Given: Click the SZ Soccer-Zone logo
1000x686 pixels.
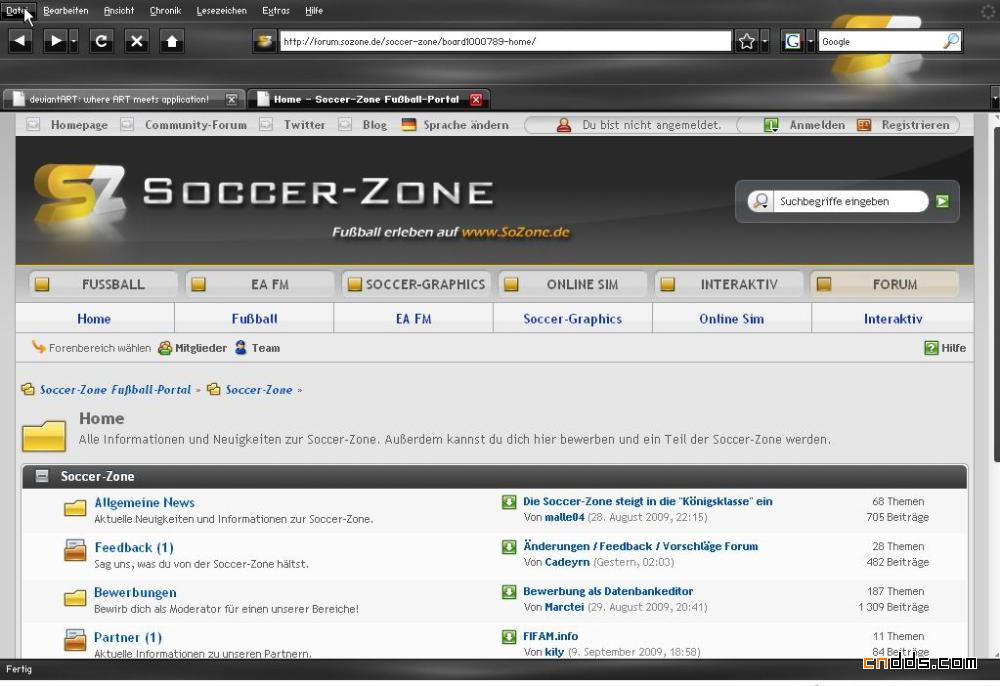Looking at the screenshot, I should tap(79, 194).
